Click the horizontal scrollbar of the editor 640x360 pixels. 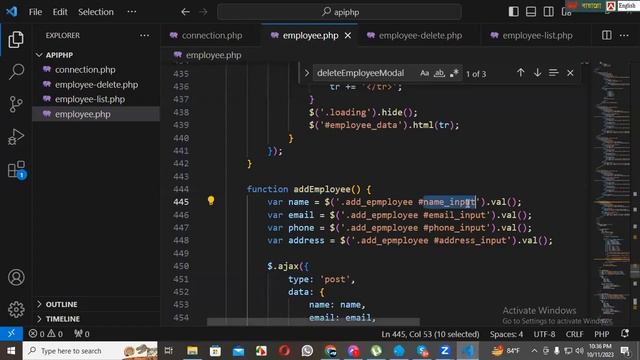313,322
